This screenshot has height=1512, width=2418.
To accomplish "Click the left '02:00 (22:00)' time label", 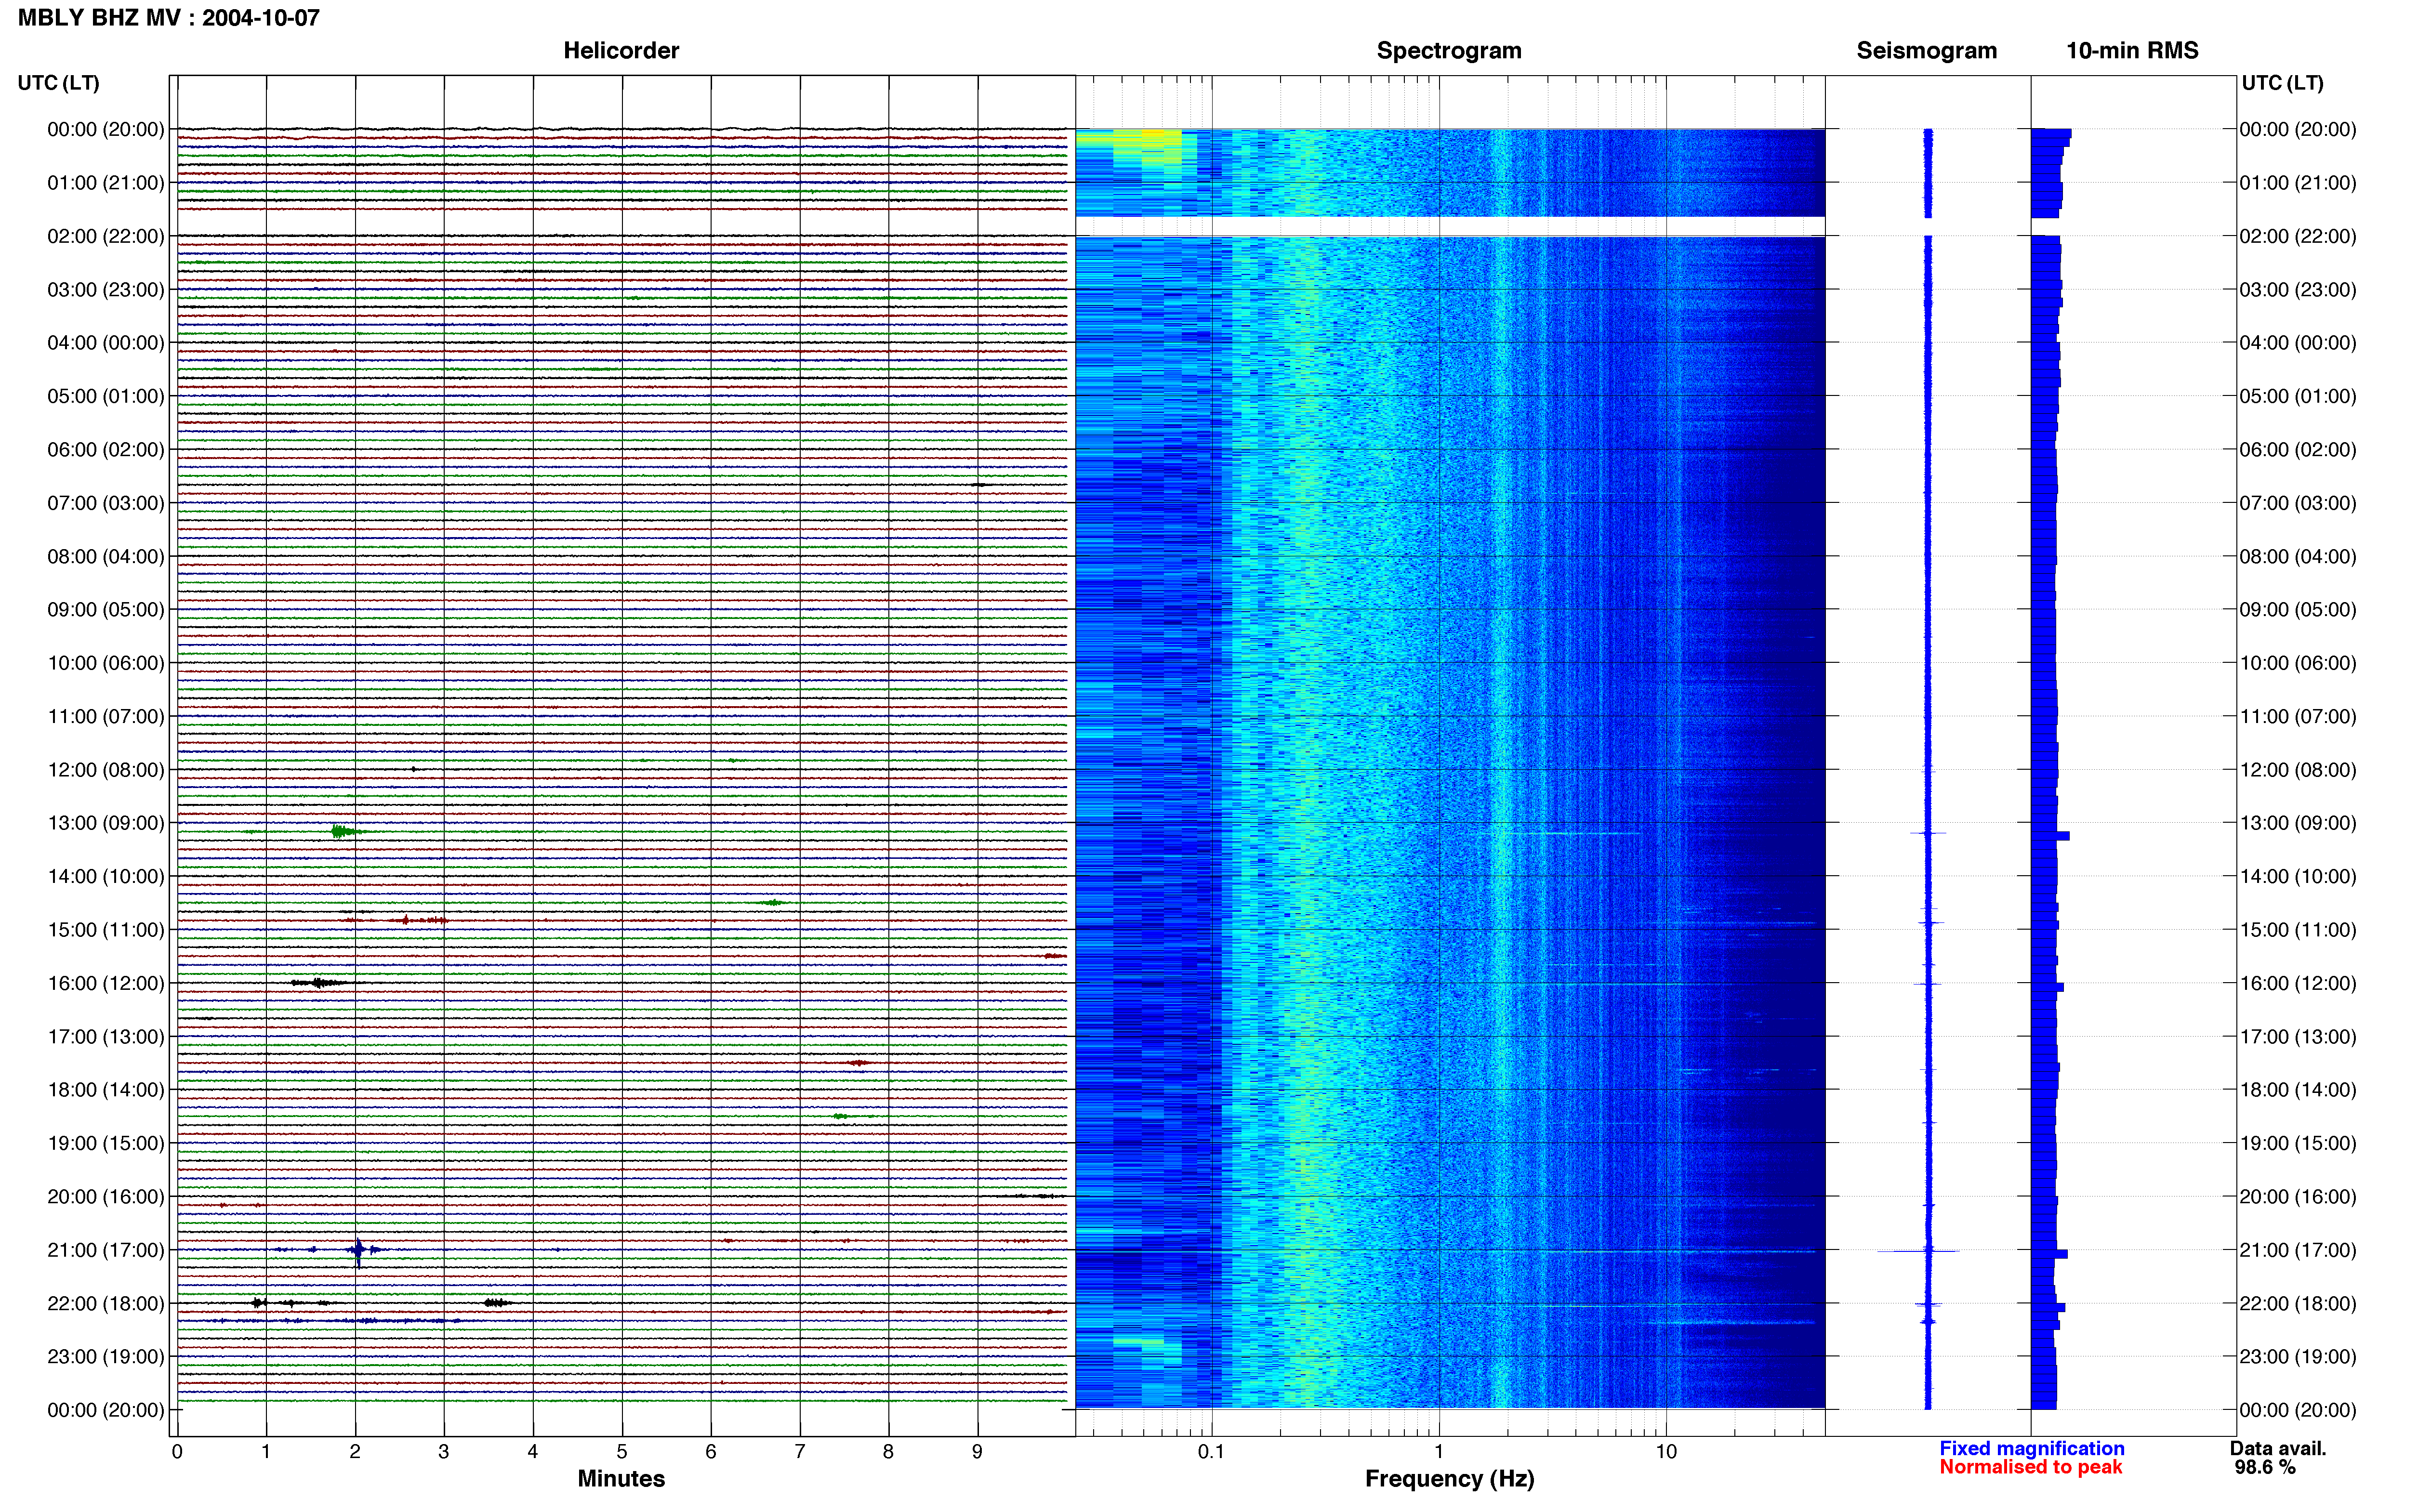I will click(x=106, y=236).
